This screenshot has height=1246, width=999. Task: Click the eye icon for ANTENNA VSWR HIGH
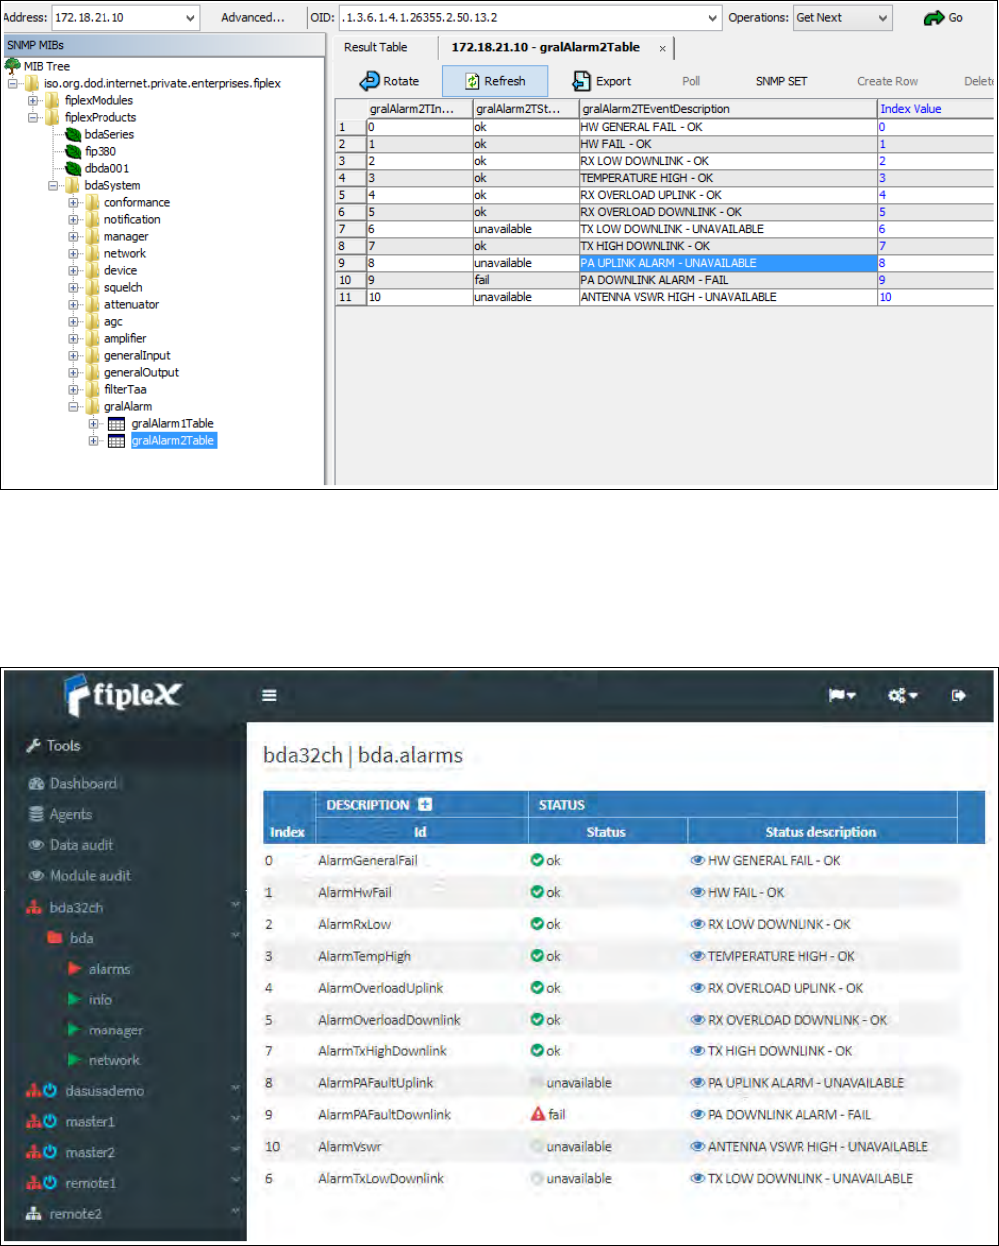698,1147
